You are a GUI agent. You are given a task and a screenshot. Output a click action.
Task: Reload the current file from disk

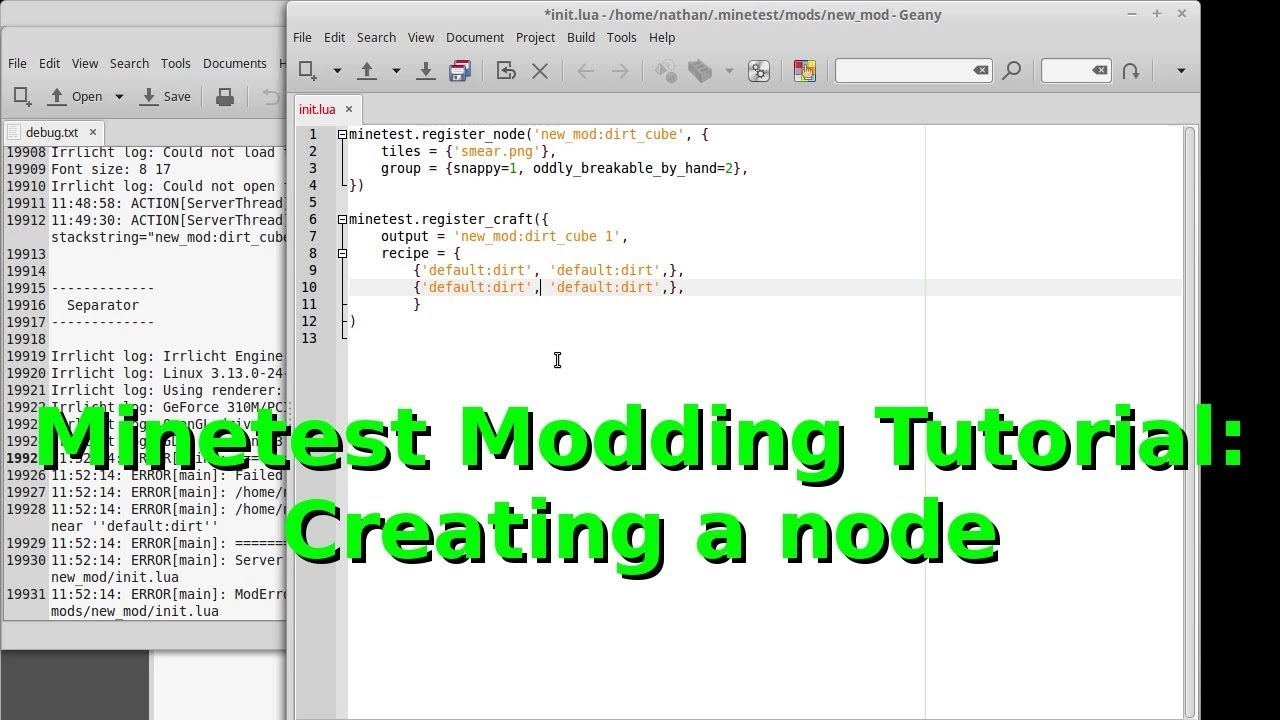[506, 71]
